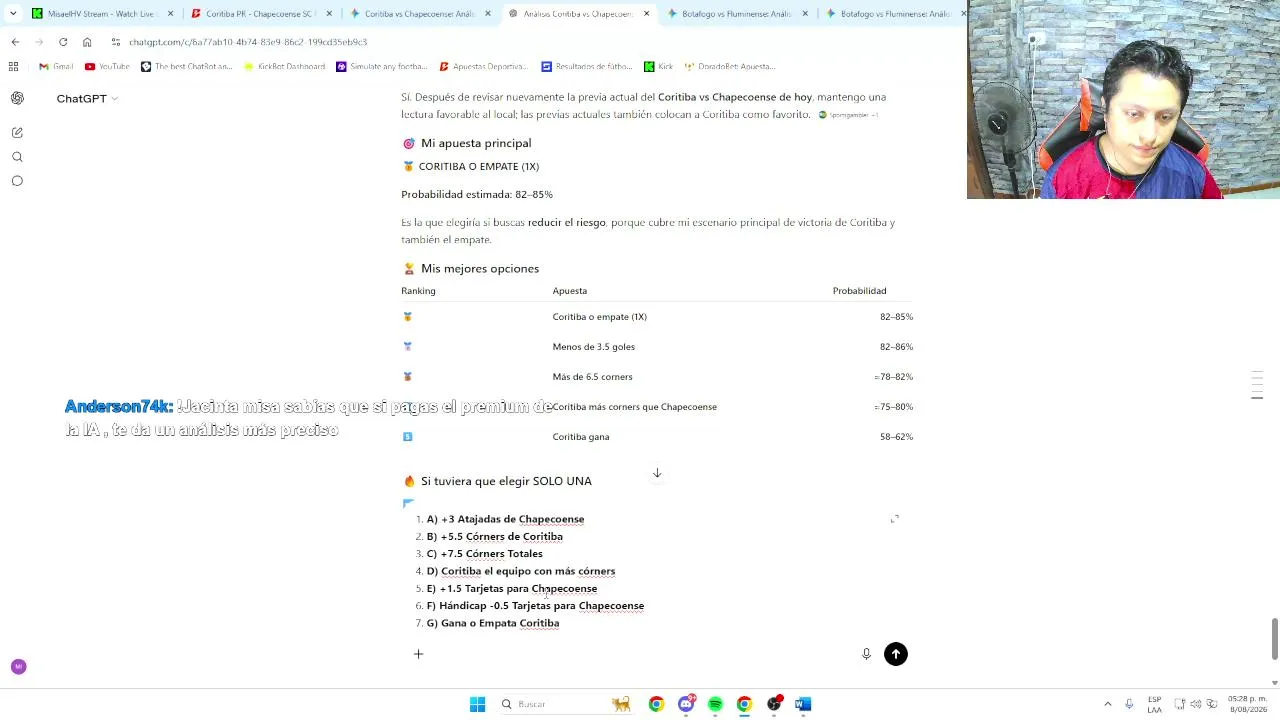The height and width of the screenshot is (720, 1280).
Task: Expand the composer with the expand icon
Action: coord(895,519)
